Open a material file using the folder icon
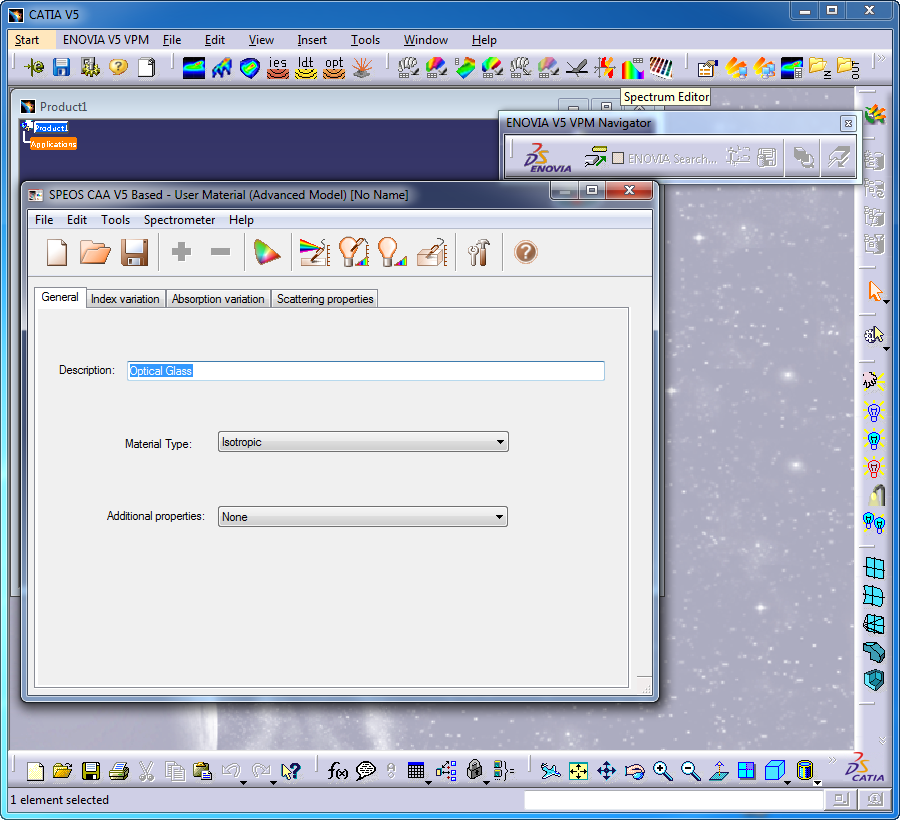 pos(95,252)
